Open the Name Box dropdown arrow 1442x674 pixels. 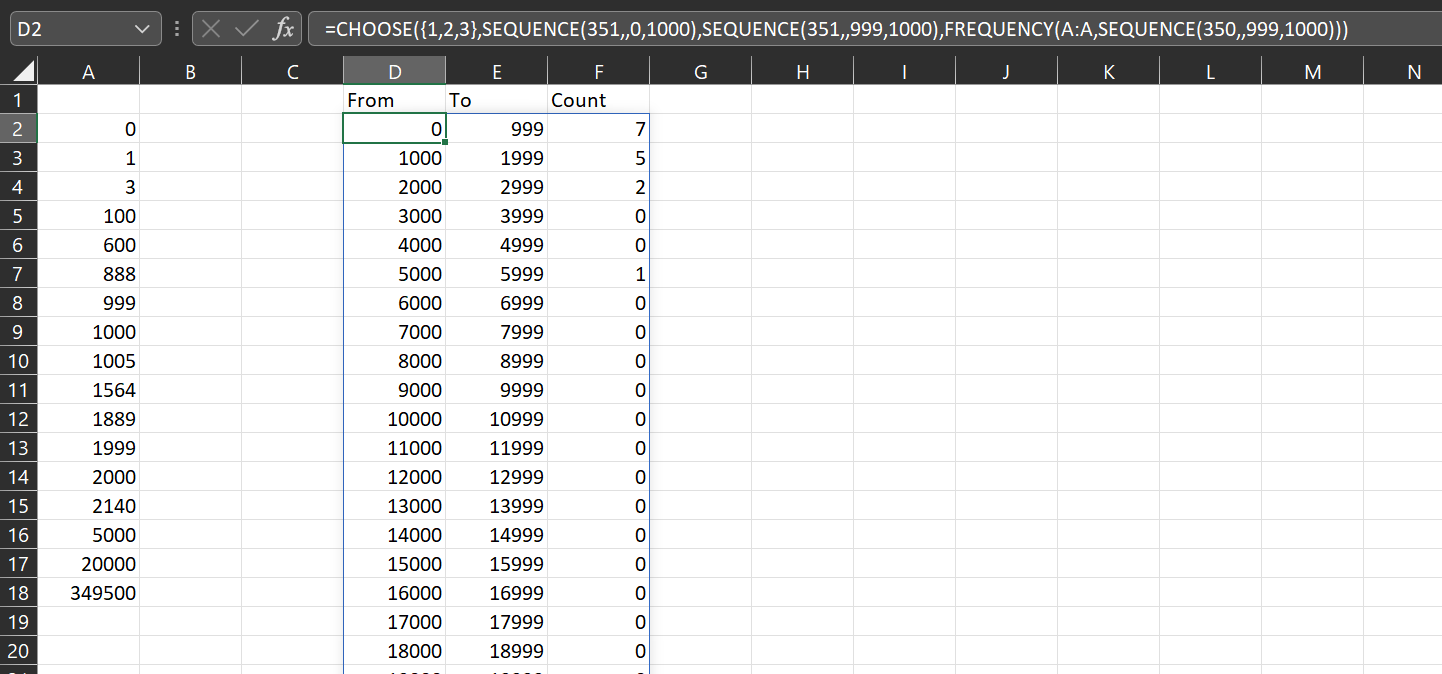click(140, 29)
